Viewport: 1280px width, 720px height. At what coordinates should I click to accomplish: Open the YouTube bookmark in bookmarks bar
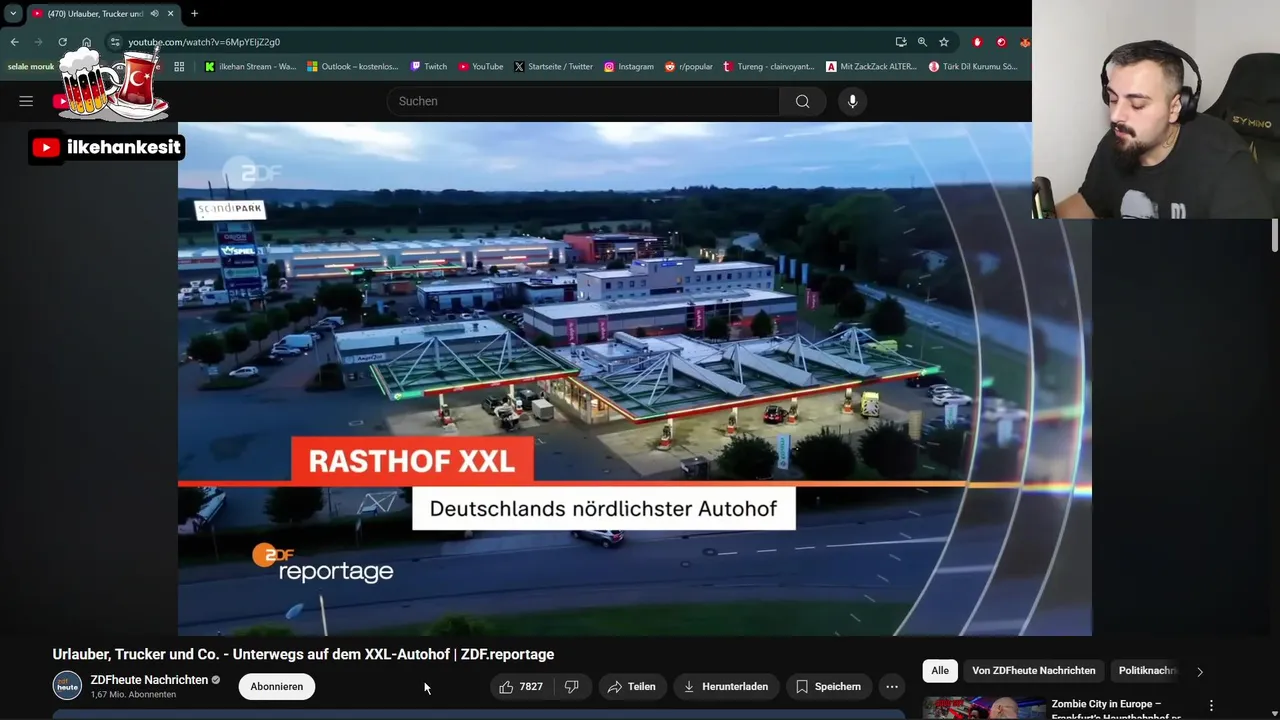tap(481, 67)
